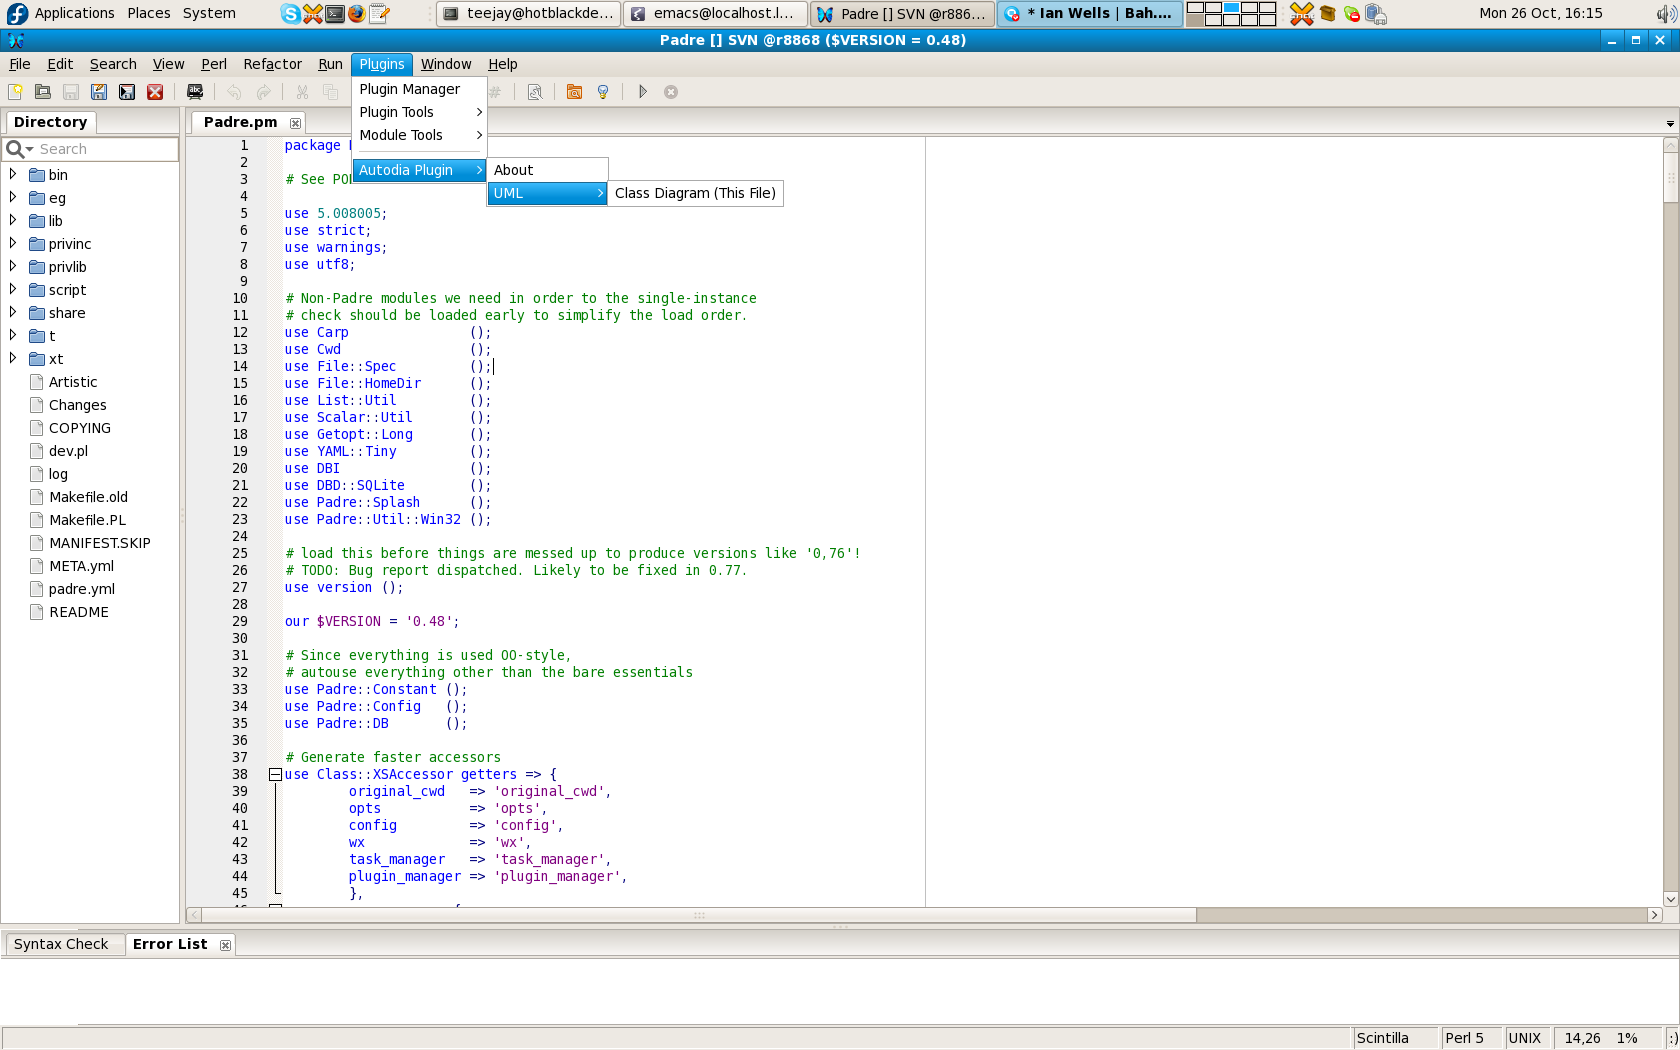Click the Stop execution toolbar icon

point(671,92)
